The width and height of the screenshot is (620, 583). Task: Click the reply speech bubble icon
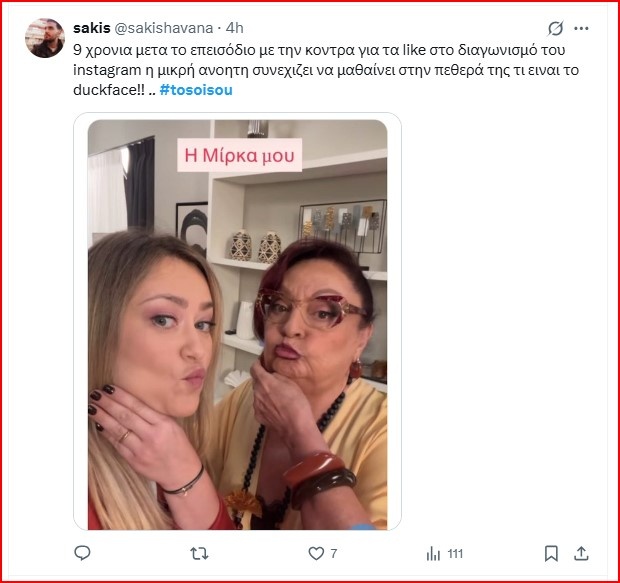(82, 553)
